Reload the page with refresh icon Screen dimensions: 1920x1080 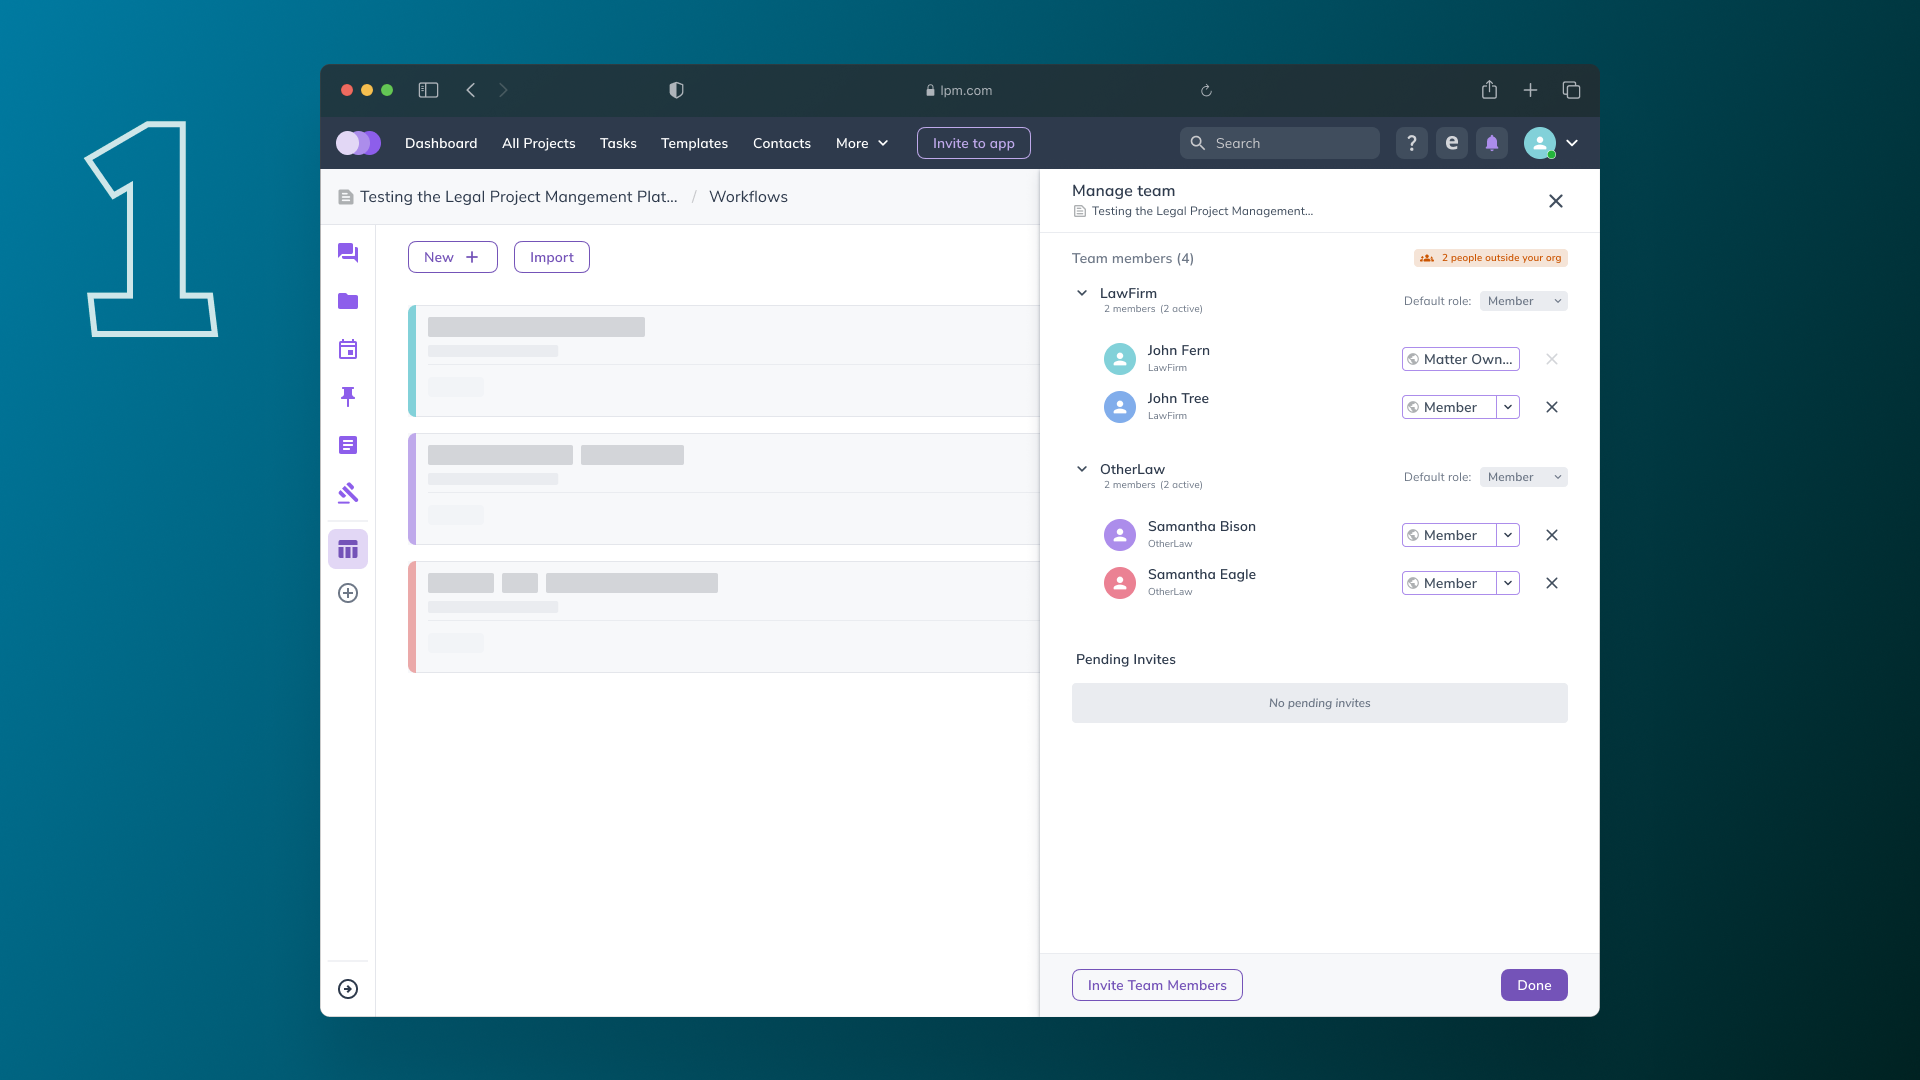[x=1206, y=90]
